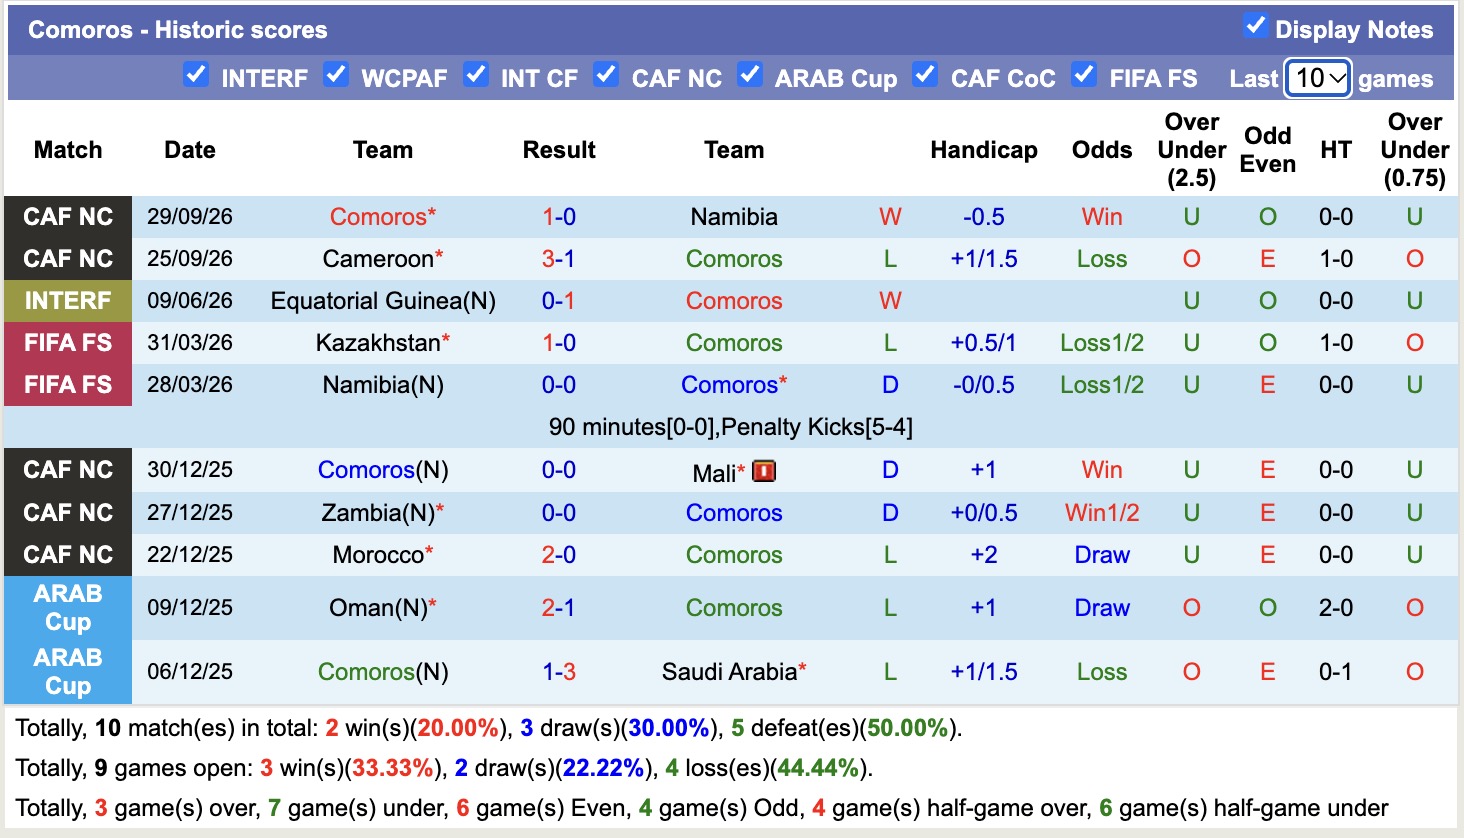This screenshot has height=838, width=1464.
Task: Click the Morocco 2-0 match score
Action: [559, 555]
